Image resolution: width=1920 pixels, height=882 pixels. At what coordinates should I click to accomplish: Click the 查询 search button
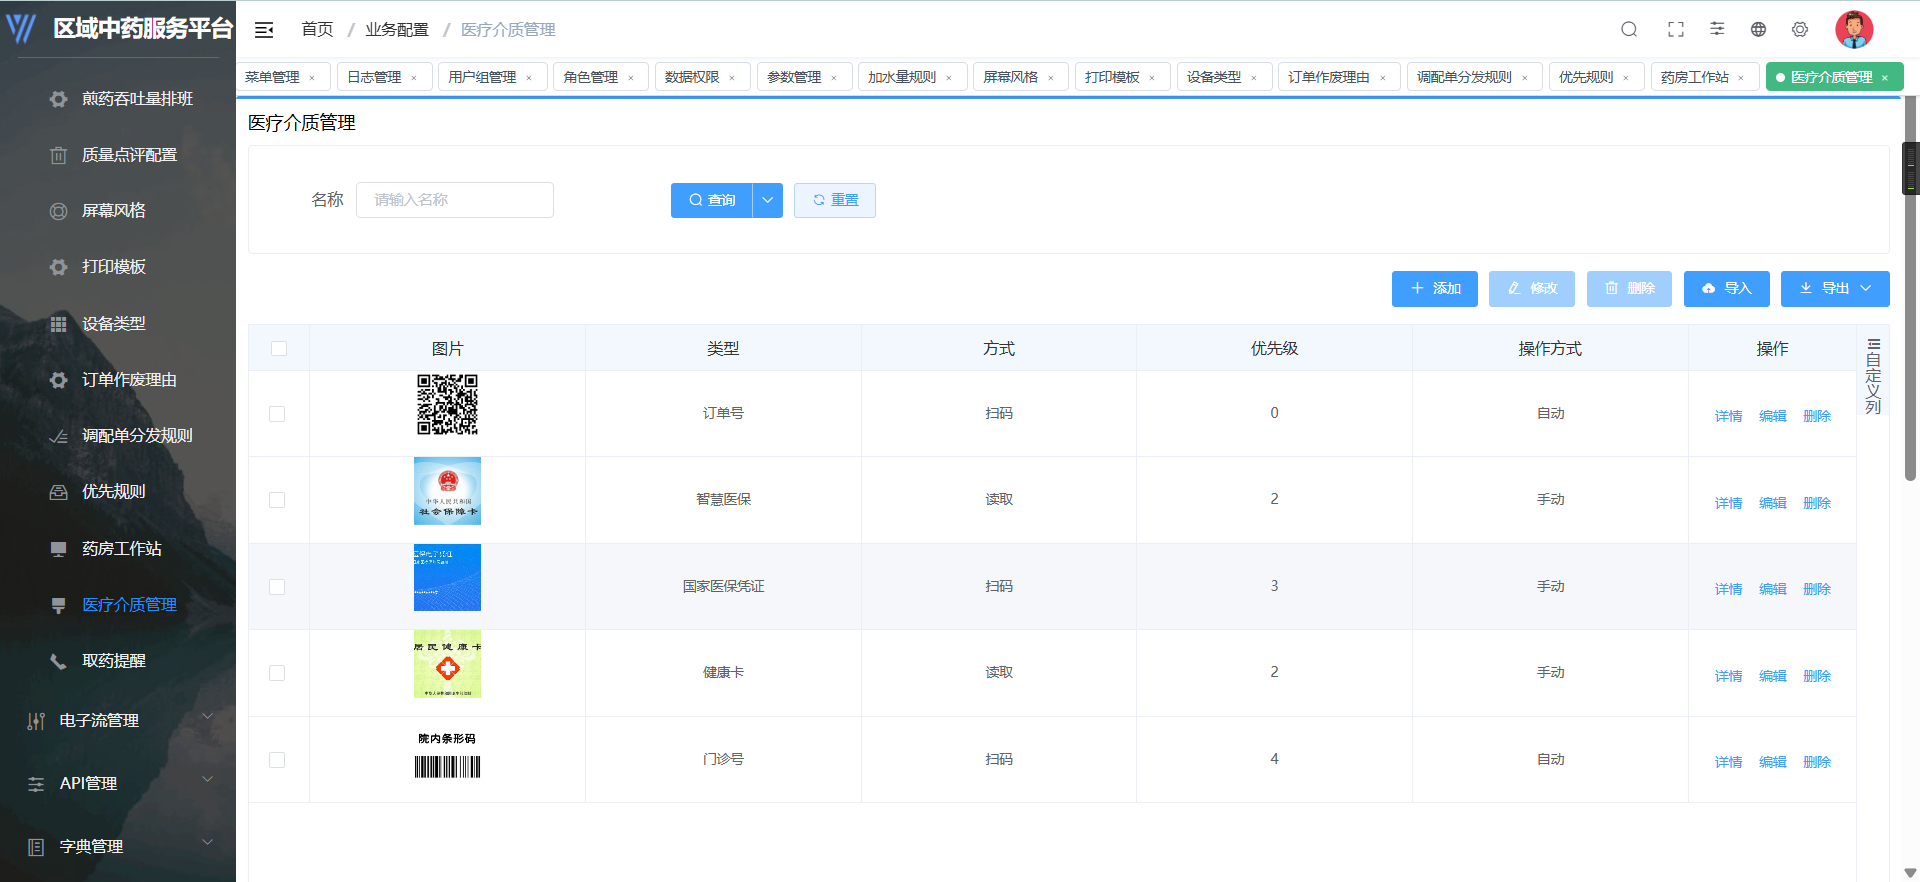click(712, 200)
